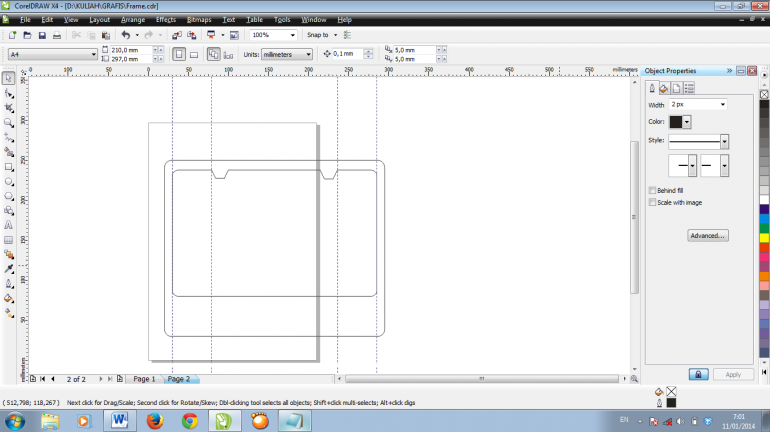The image size is (770, 432).
Task: Open the Bitmaps menu
Action: click(x=199, y=20)
